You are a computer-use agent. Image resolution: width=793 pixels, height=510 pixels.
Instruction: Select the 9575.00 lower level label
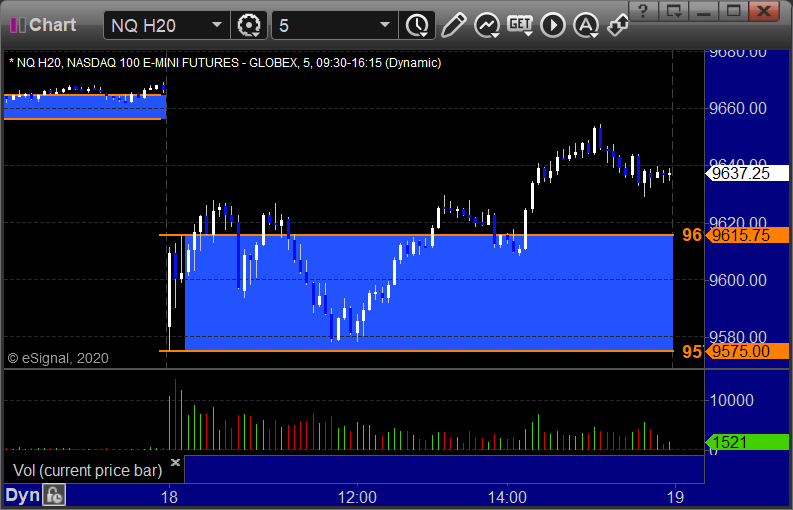(x=747, y=351)
